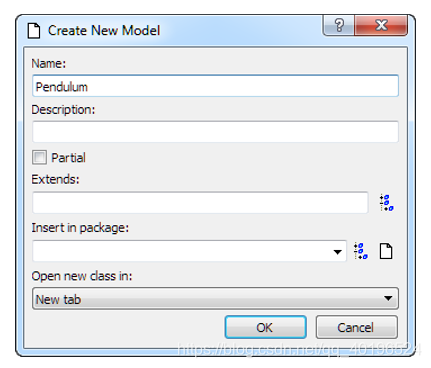
Task: Open class browser icon beside Extends field
Action: coord(386,203)
